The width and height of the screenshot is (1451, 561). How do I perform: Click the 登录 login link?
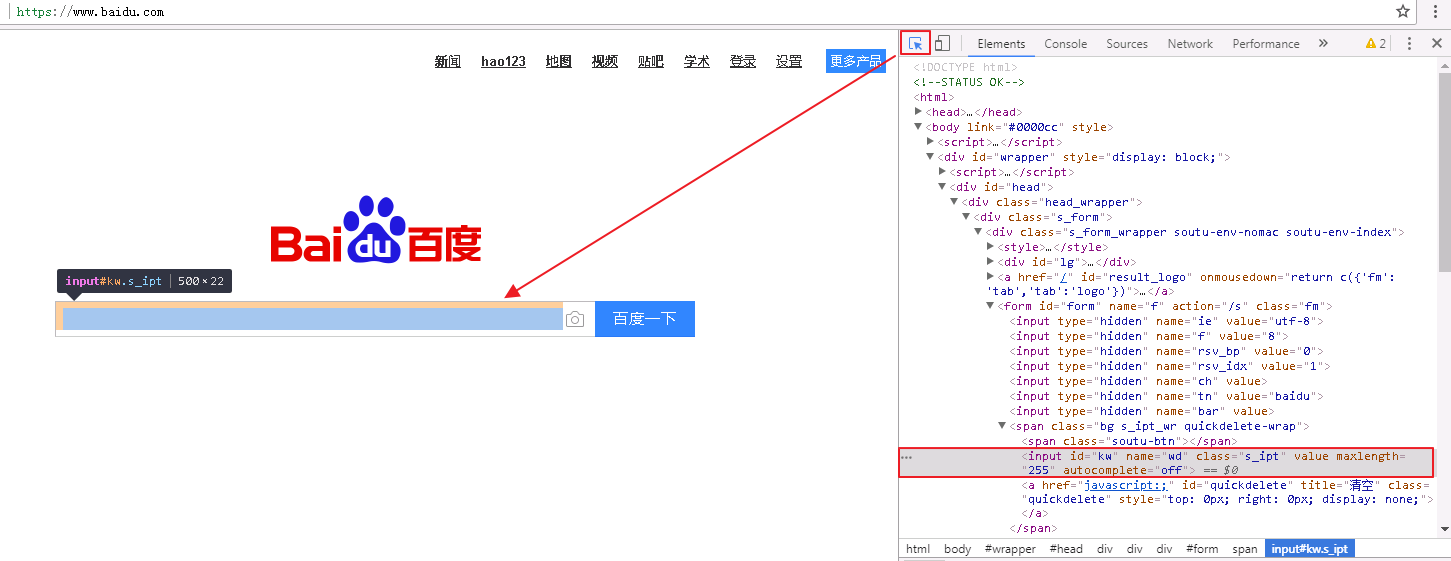[743, 61]
